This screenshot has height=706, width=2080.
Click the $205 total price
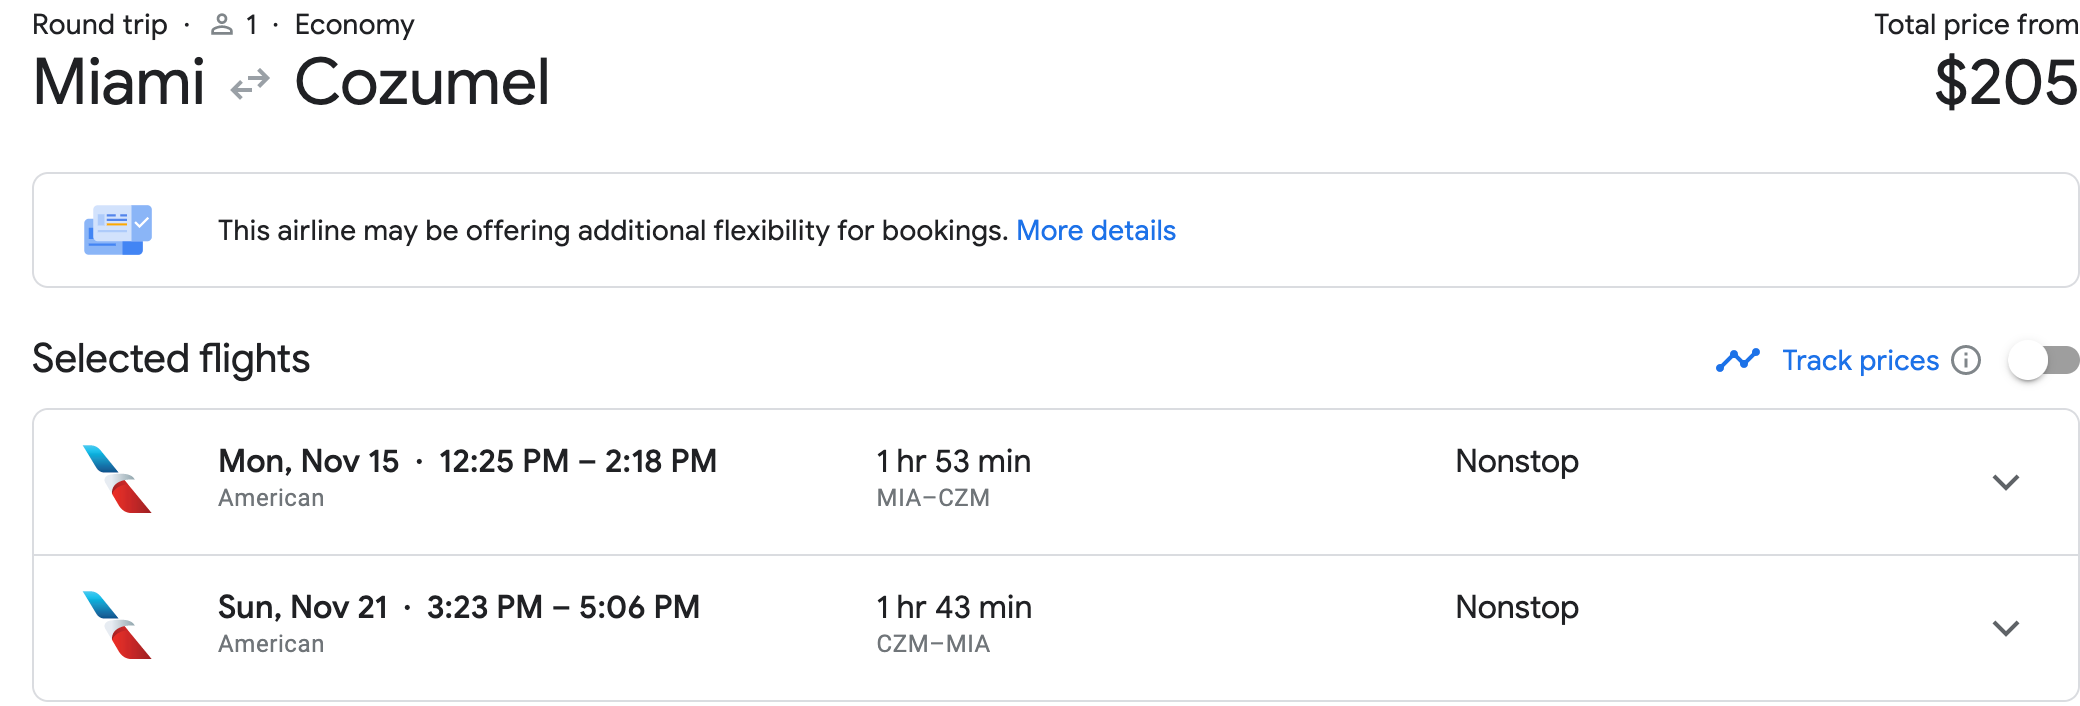pos(2005,82)
